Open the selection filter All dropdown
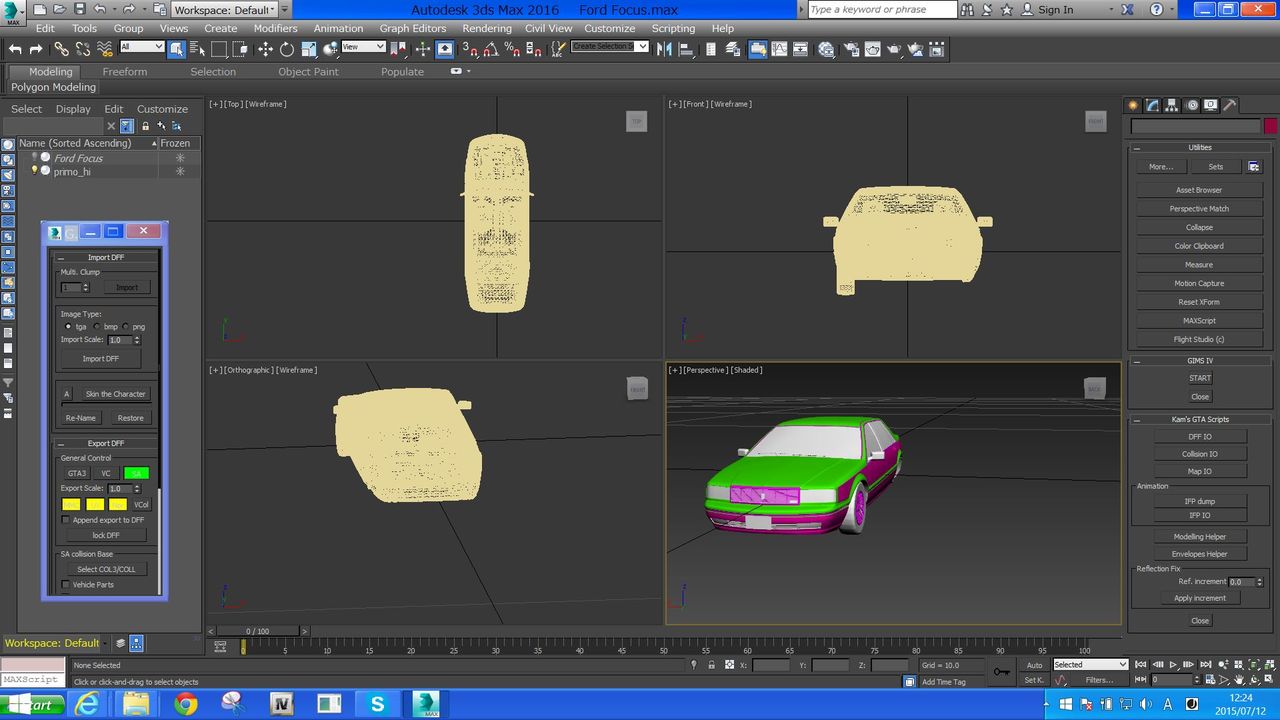This screenshot has width=1280, height=720. 142,47
